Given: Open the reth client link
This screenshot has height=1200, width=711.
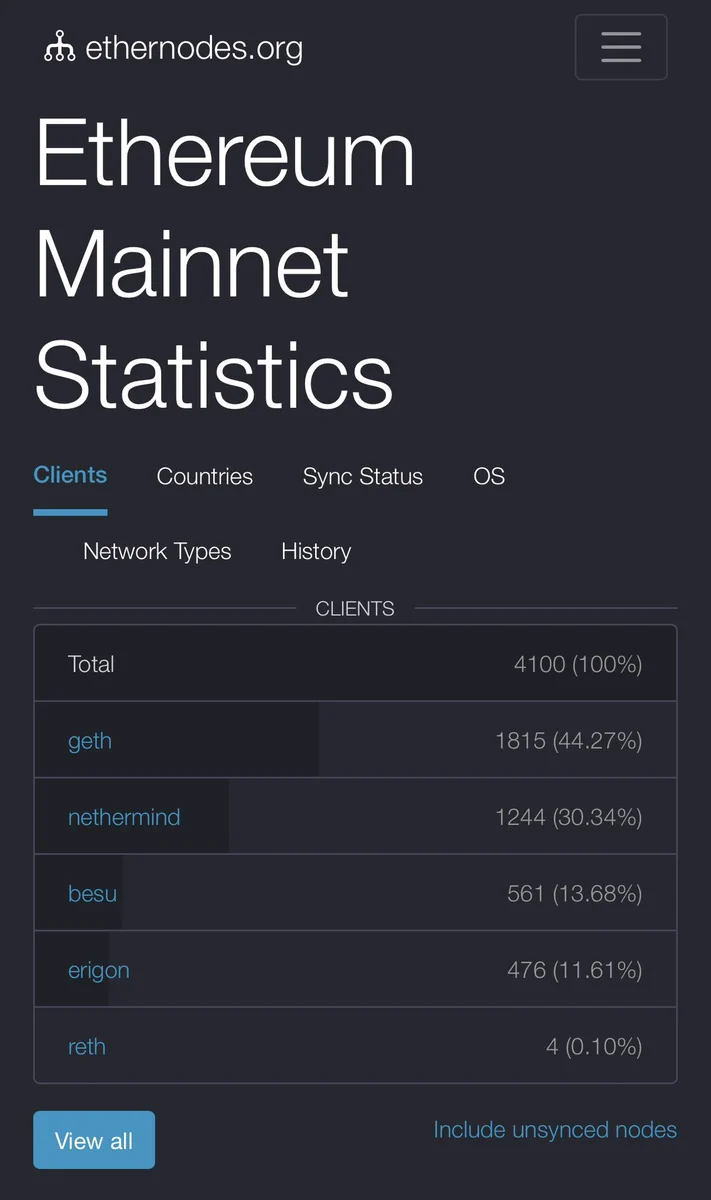Looking at the screenshot, I should click(x=87, y=1046).
